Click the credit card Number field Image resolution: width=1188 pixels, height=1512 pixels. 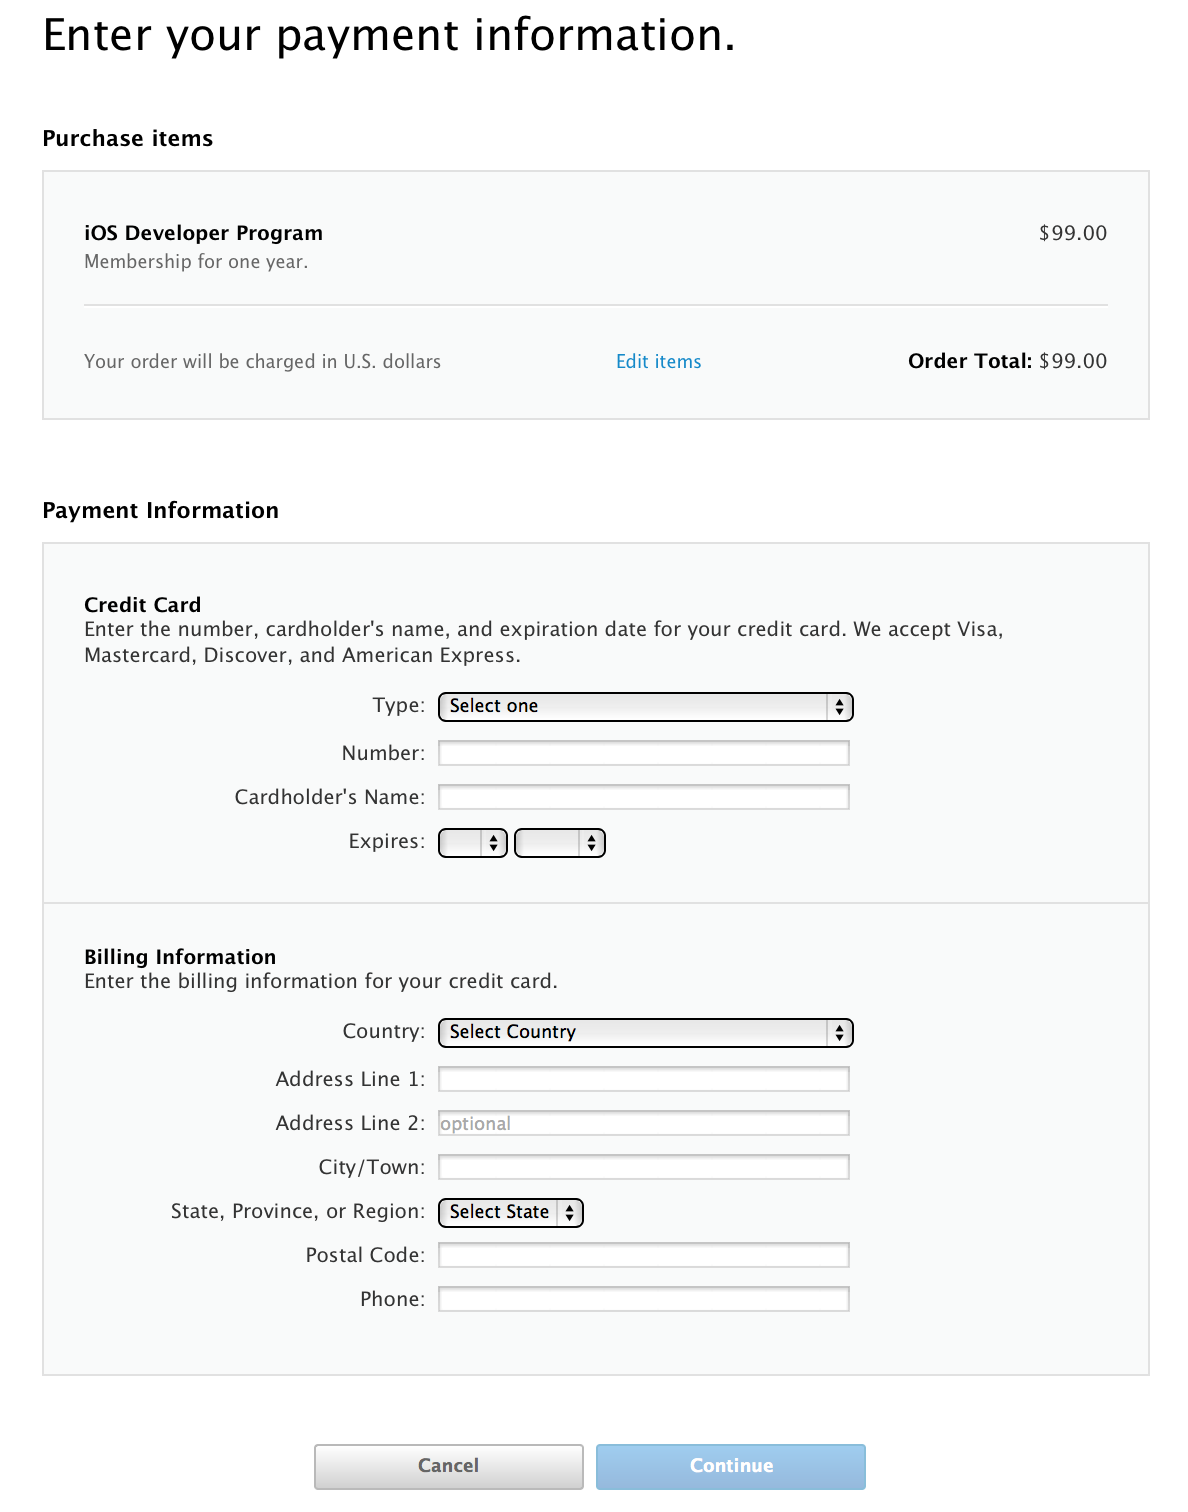[644, 753]
